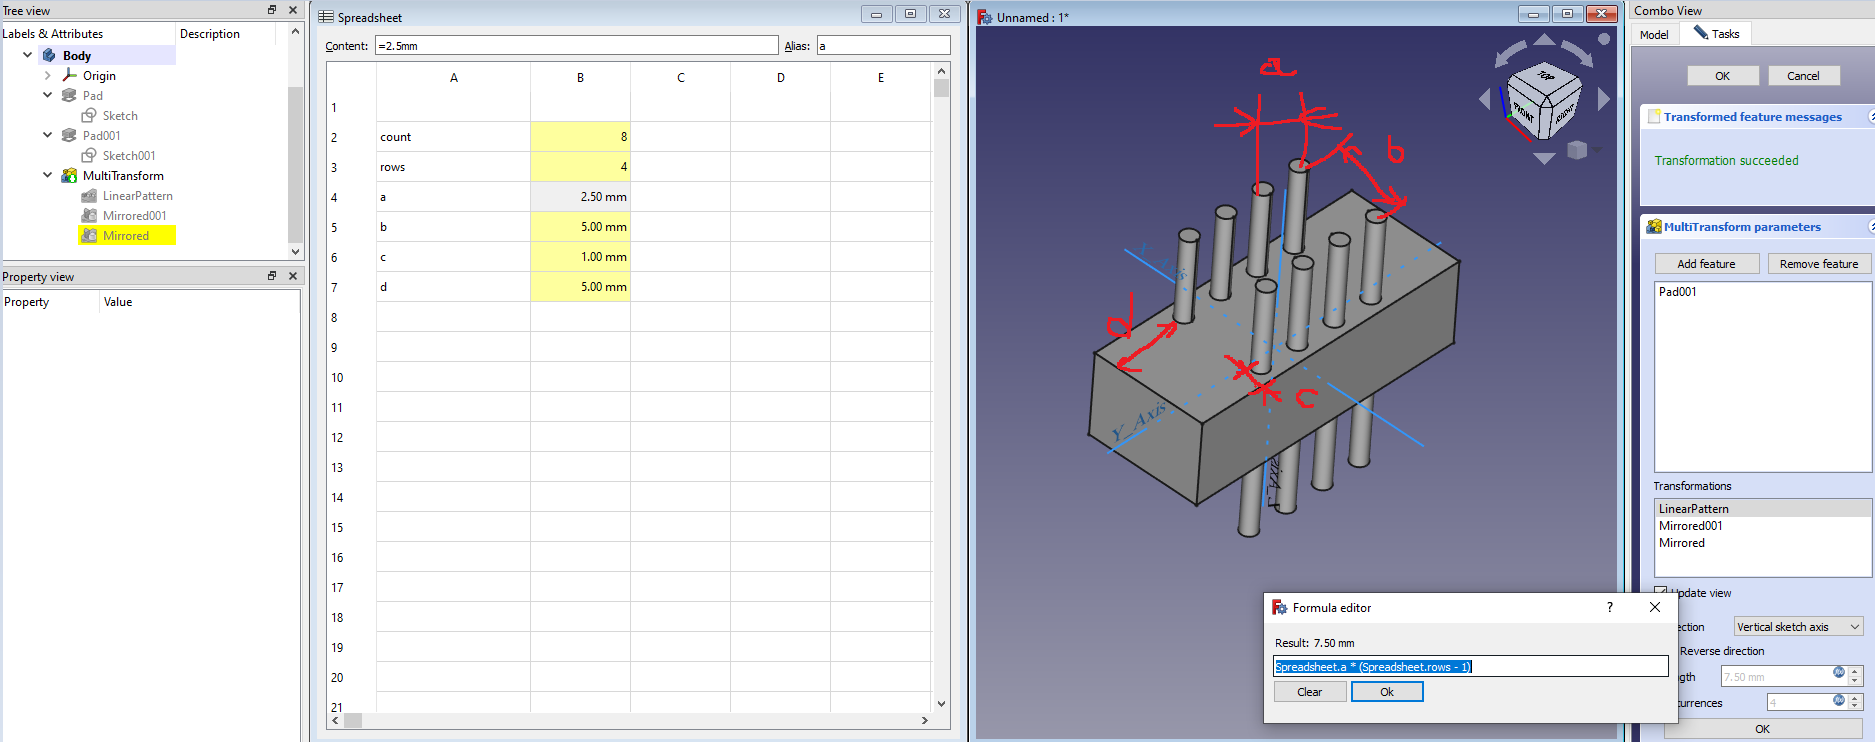1875x742 pixels.
Task: Click the LinearPattern icon in tree view
Action: (x=89, y=196)
